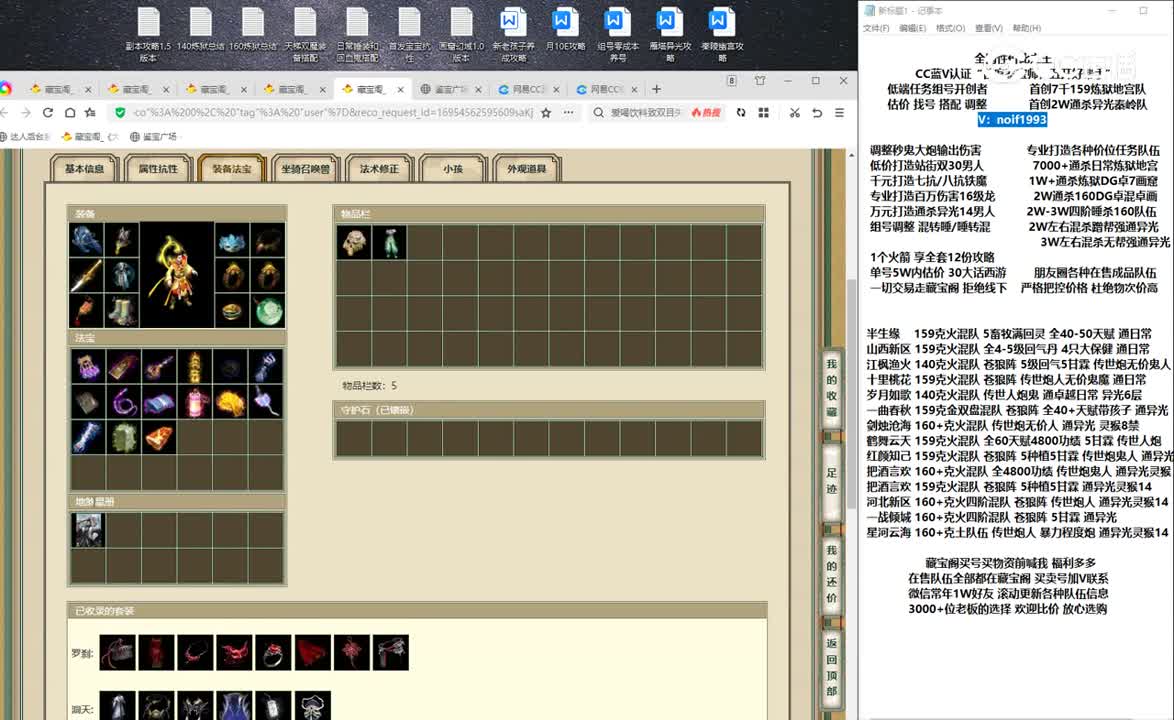Open the address bar more-options ellipsis
This screenshot has width=1174, height=720.
(x=569, y=112)
